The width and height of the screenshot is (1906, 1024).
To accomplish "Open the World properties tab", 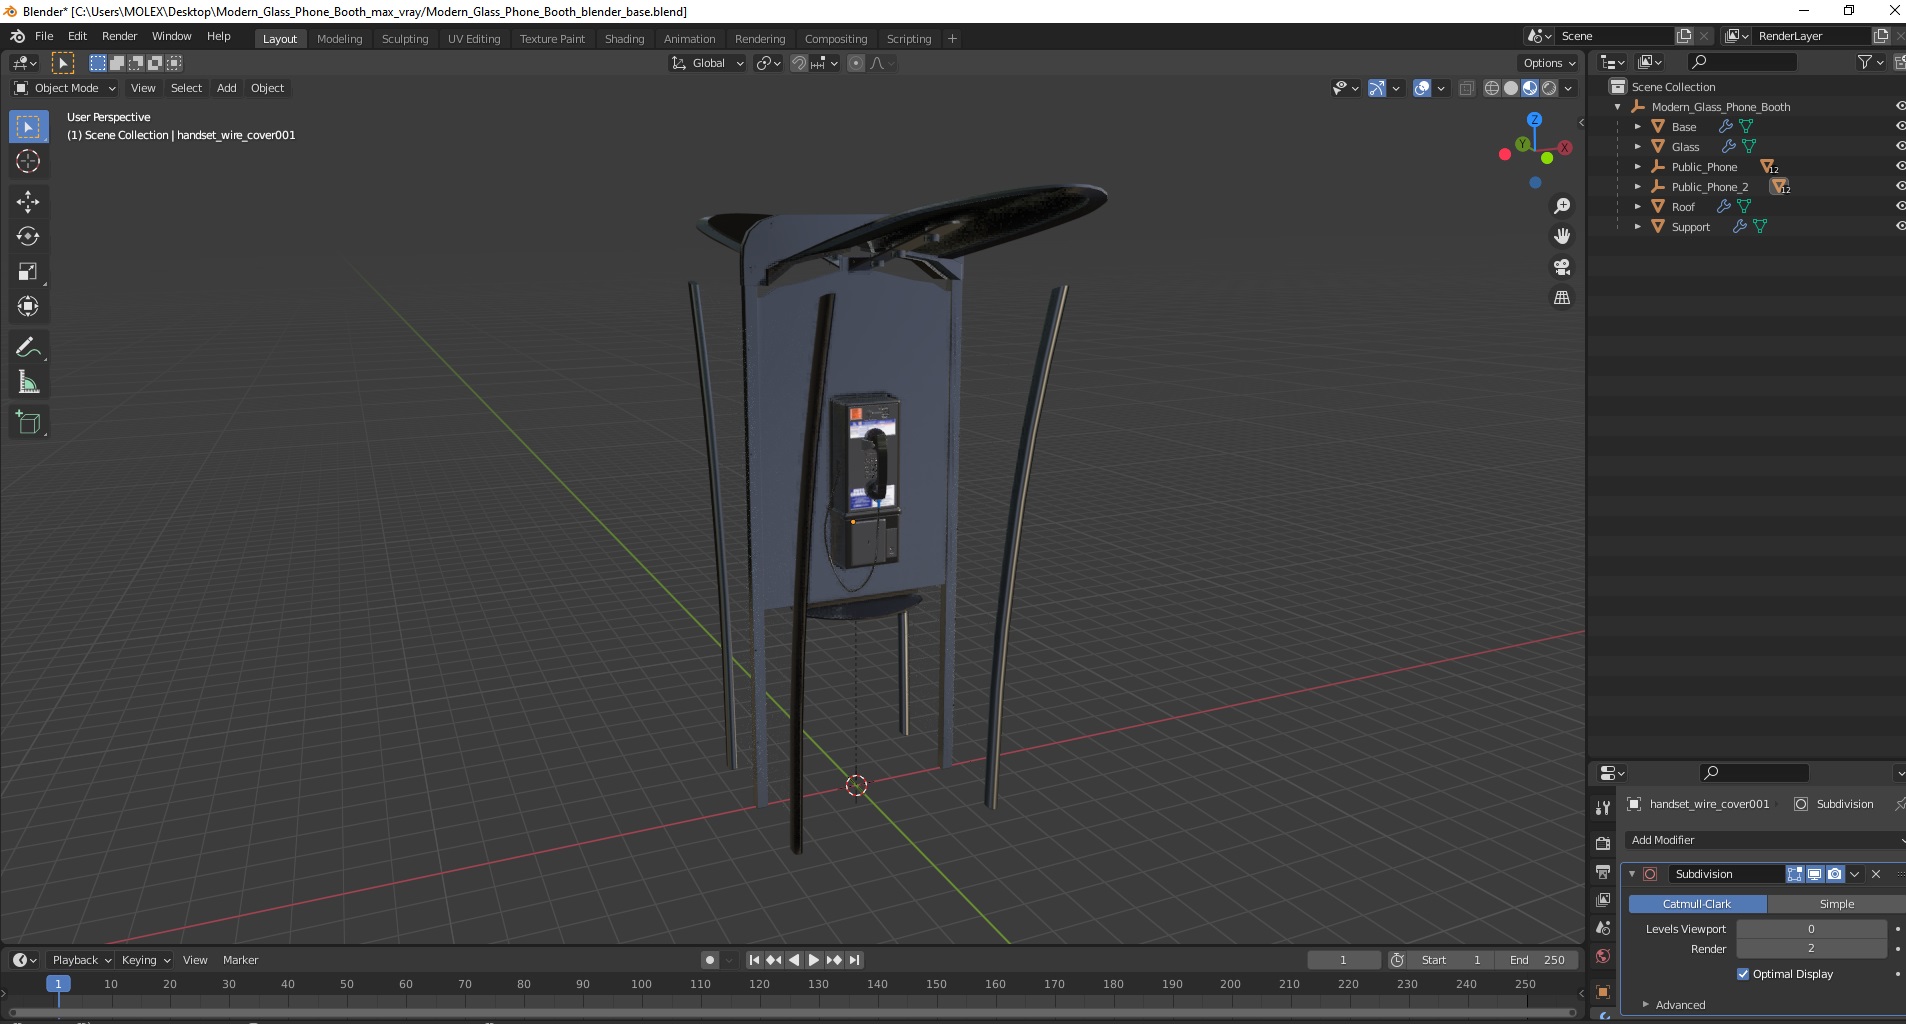I will coord(1603,956).
